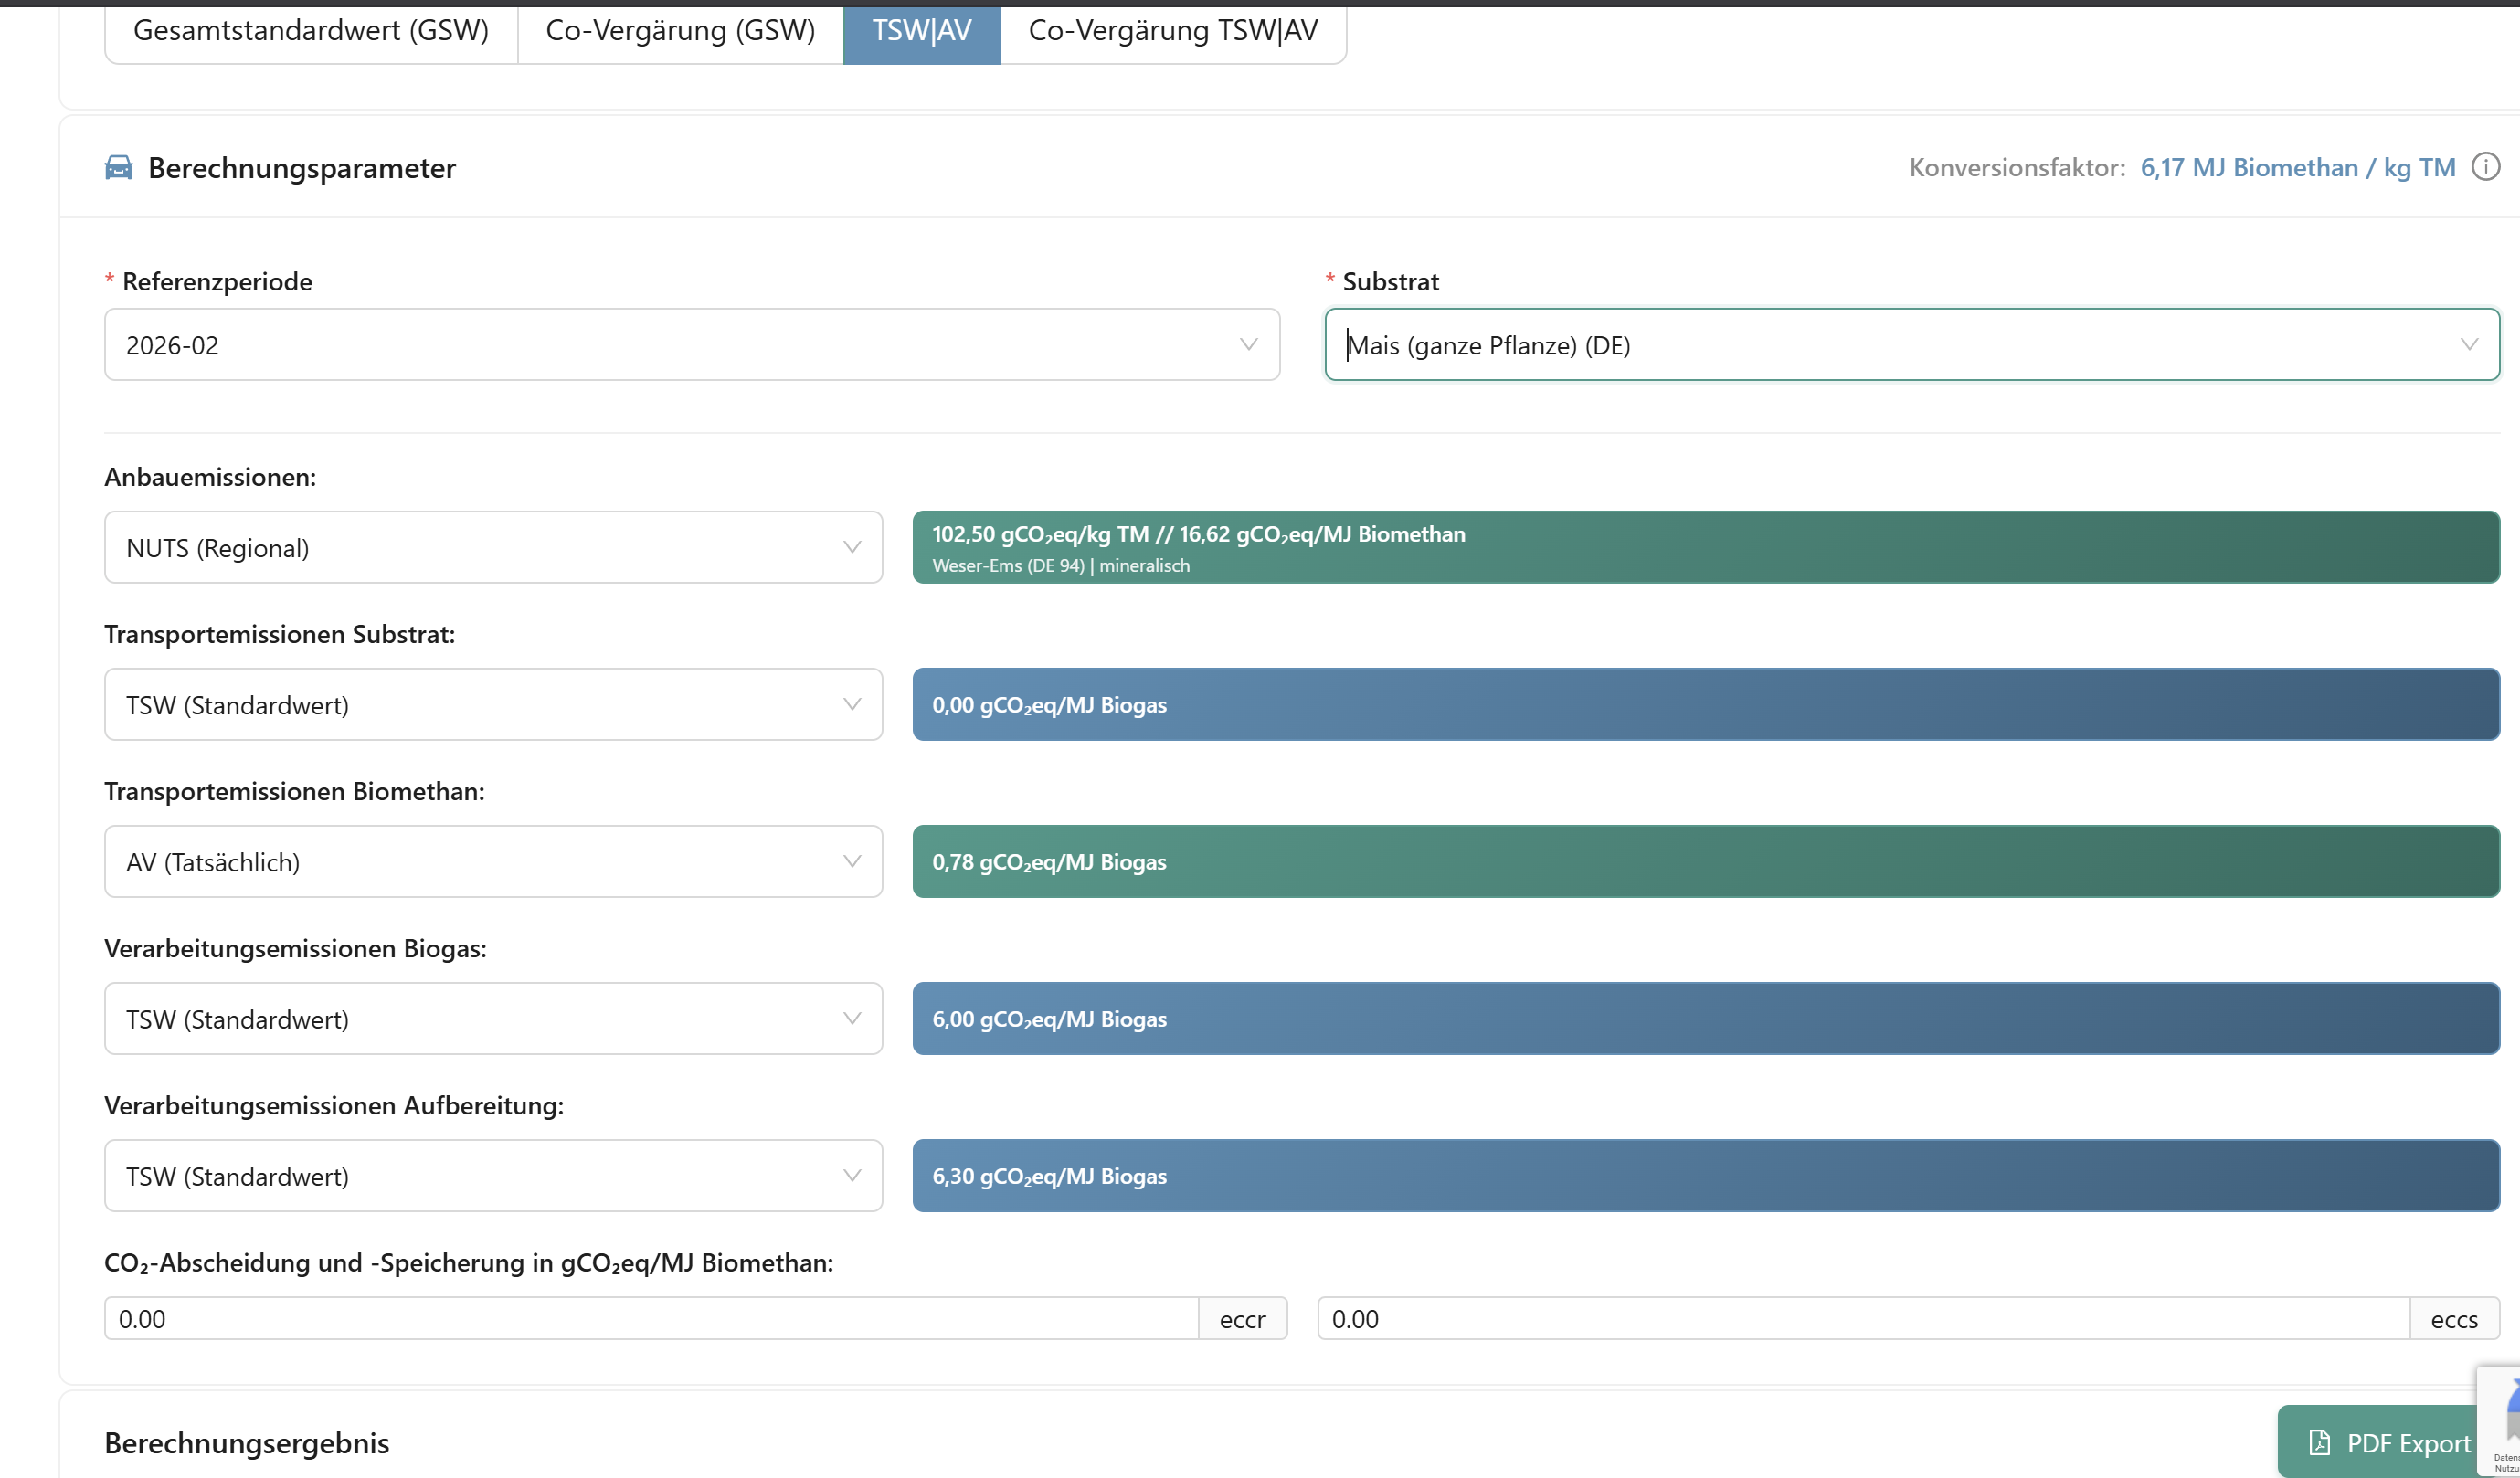
Task: Open the Verarbeitungsemissionen Aufbereitung dropdown
Action: click(492, 1176)
